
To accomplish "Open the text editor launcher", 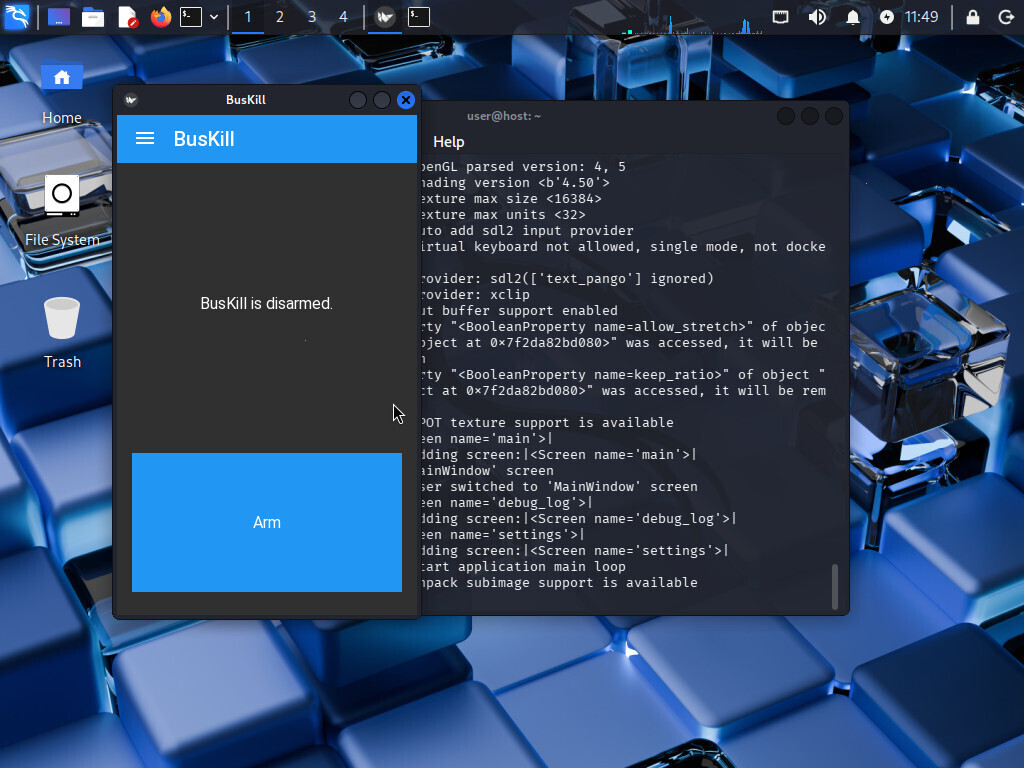I will (127, 17).
